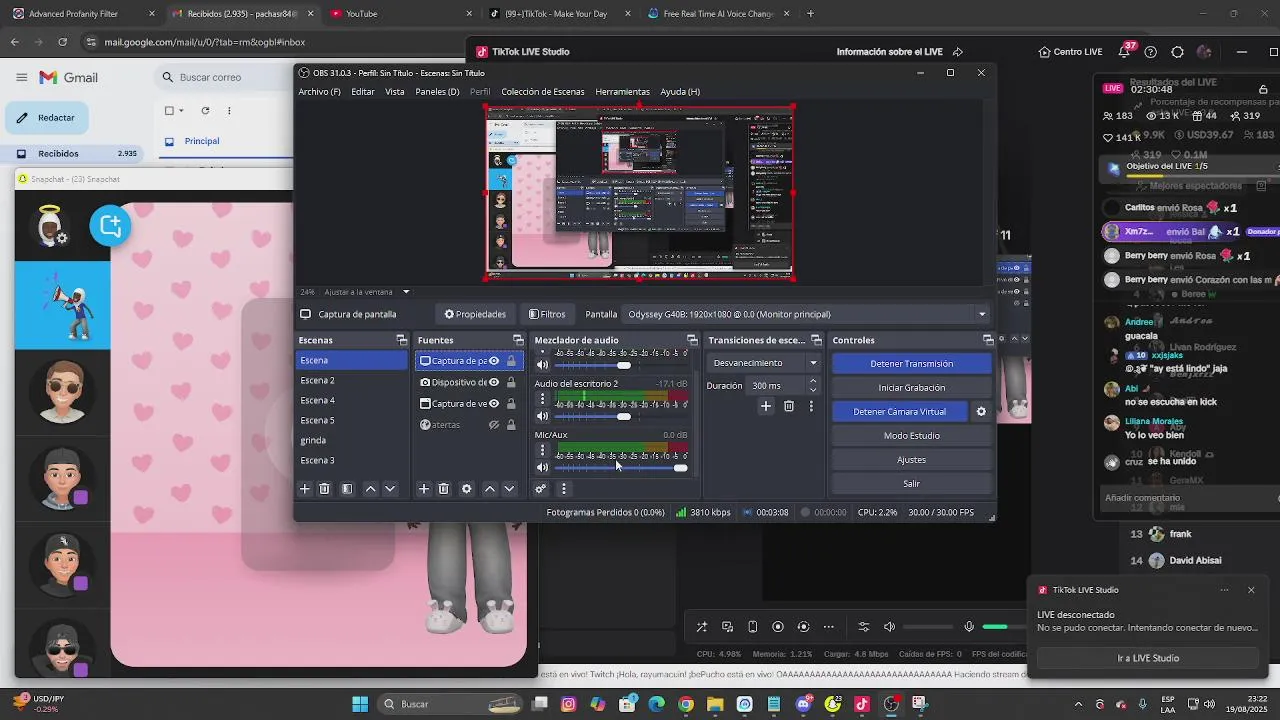Open Colección de Escenas menu
Screen dimensions: 1280x720
tap(543, 92)
